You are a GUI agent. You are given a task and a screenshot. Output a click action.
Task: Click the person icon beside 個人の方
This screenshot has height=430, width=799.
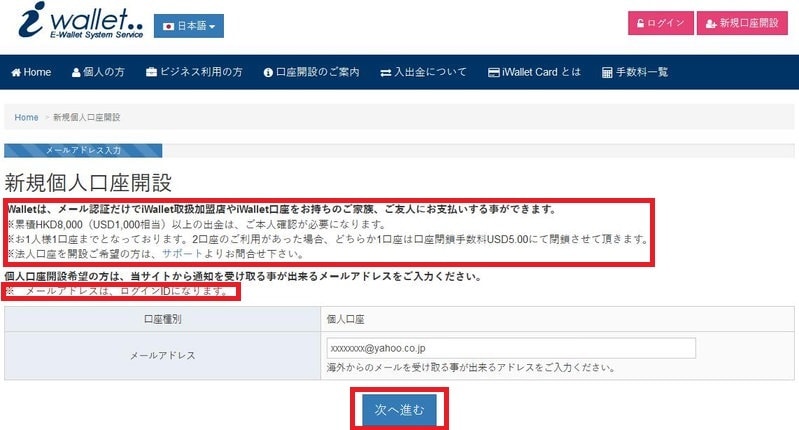coord(76,72)
